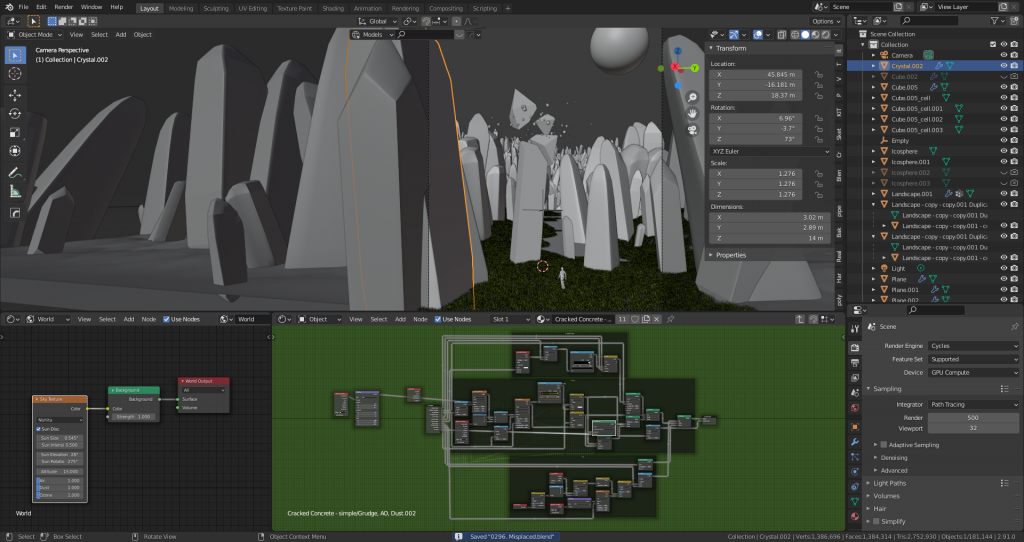Lock the Location X value
Image resolution: width=1024 pixels, height=542 pixels.
click(818, 74)
